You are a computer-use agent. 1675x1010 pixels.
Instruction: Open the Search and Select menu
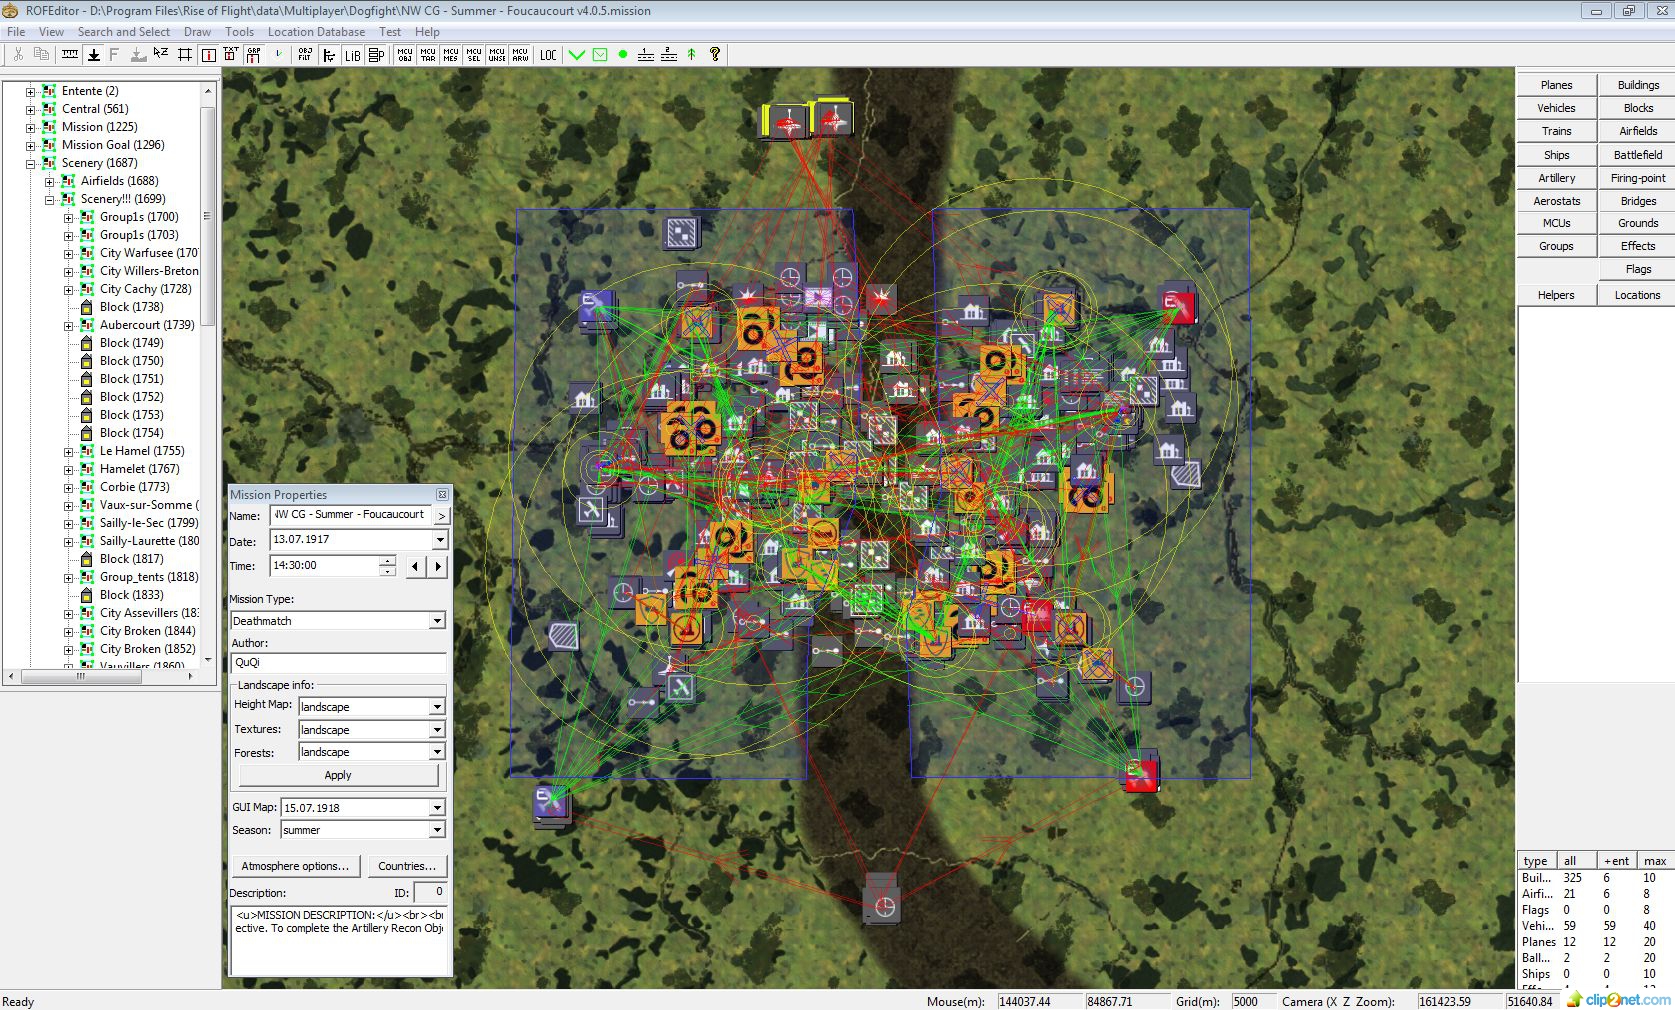pyautogui.click(x=124, y=32)
